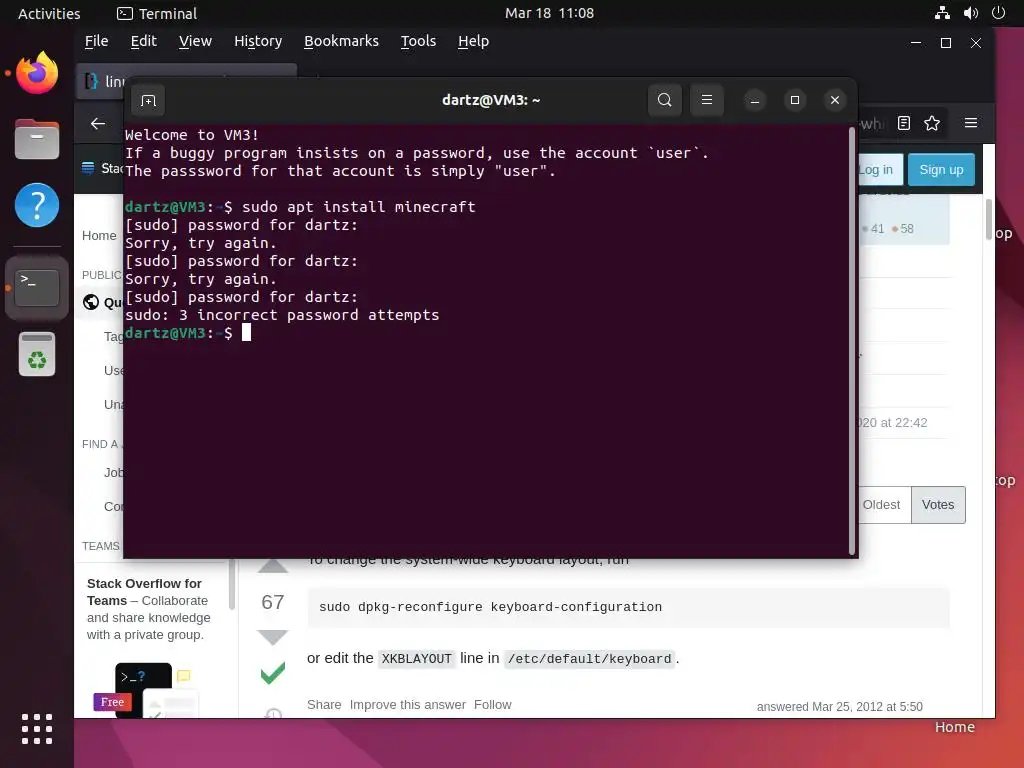Open the Firefox application menu

[971, 123]
